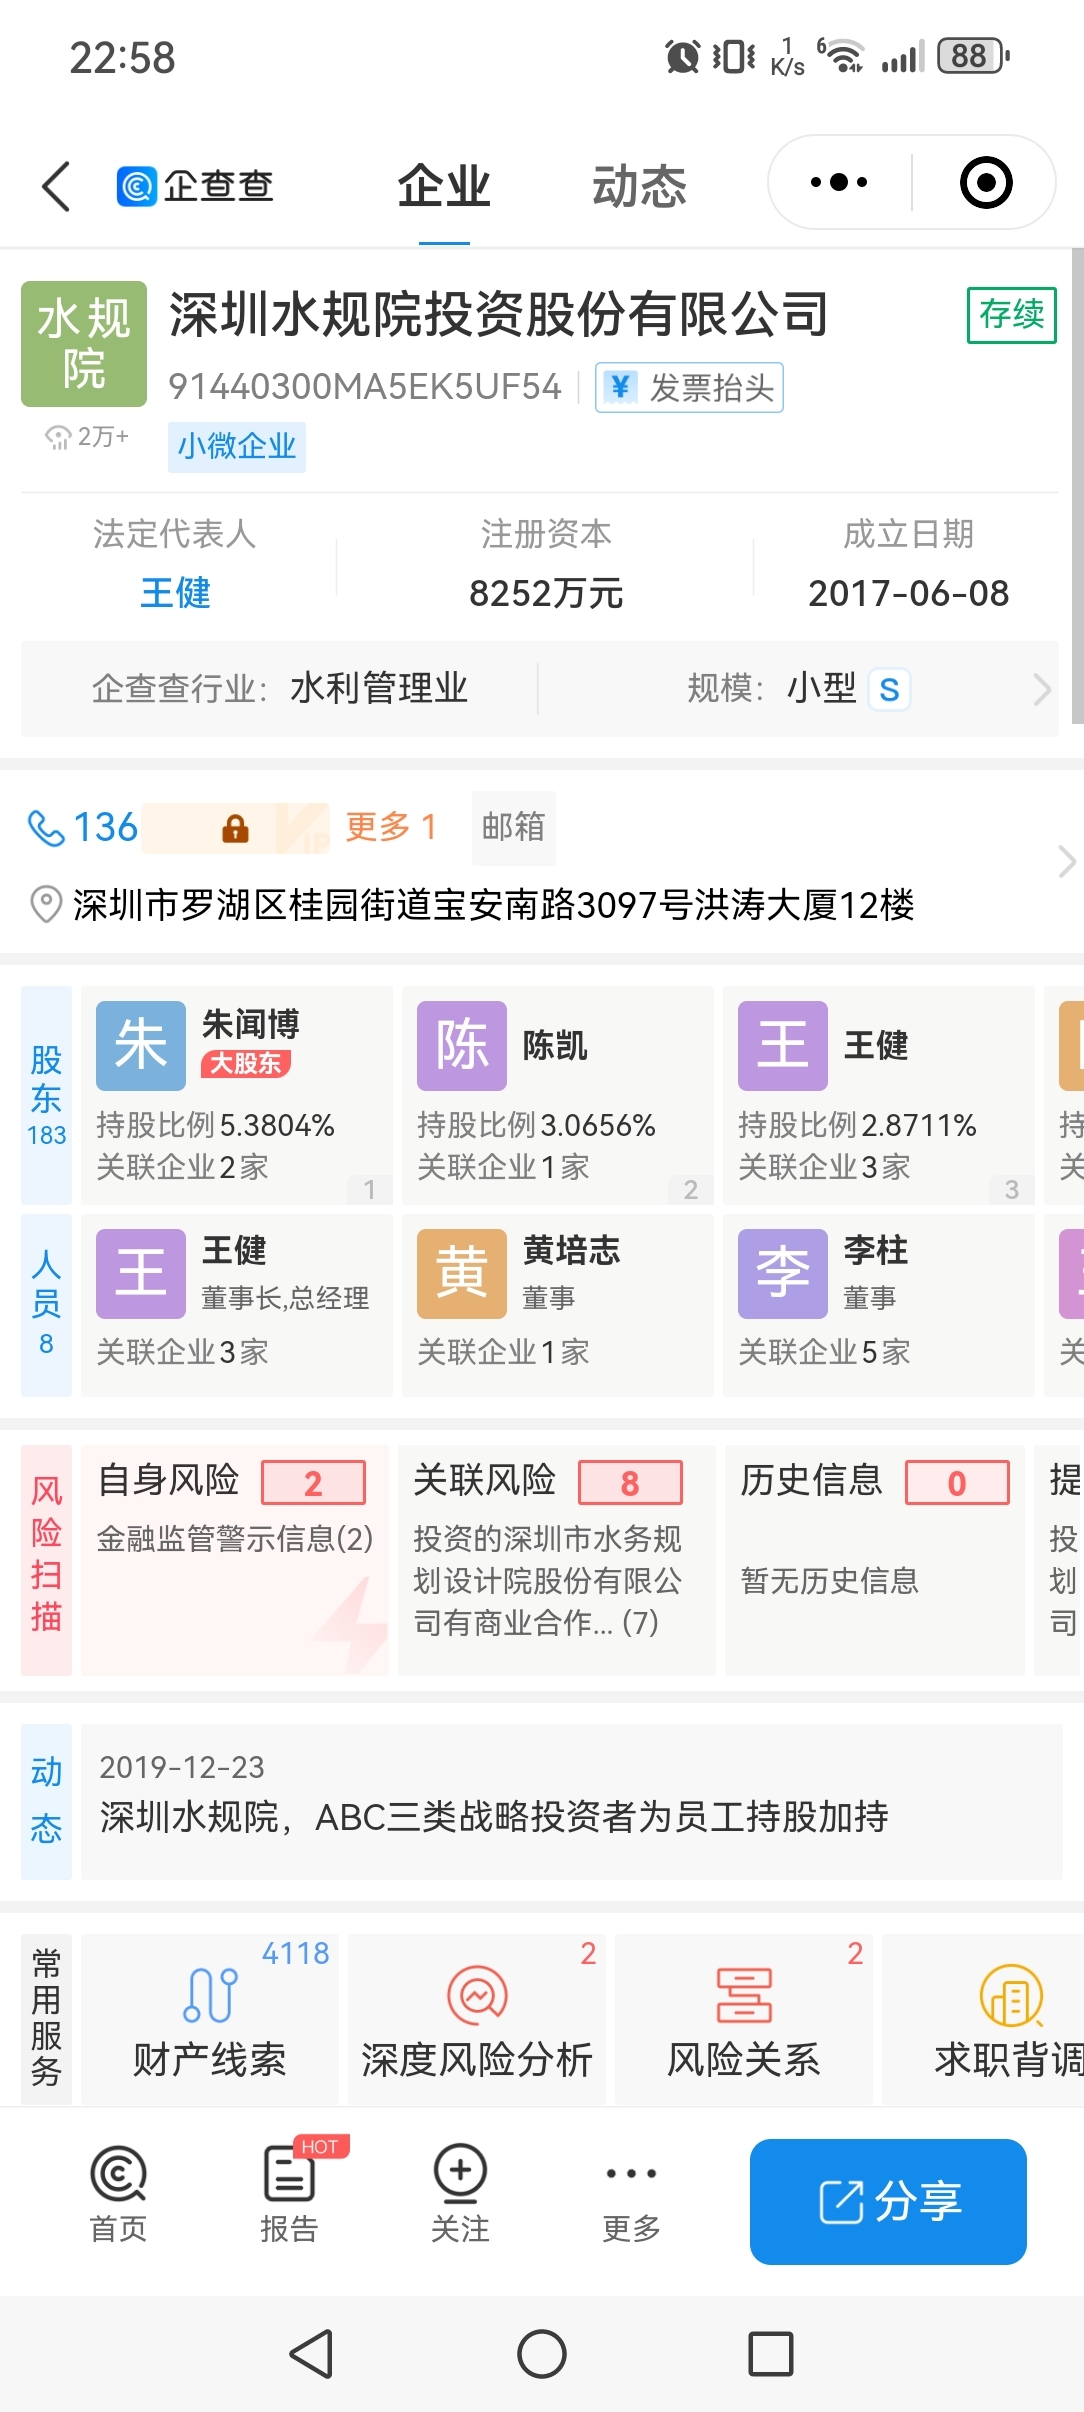Viewport: 1084px width, 2412px height.
Task: Tap Android home navigation circle
Action: pos(542,2353)
